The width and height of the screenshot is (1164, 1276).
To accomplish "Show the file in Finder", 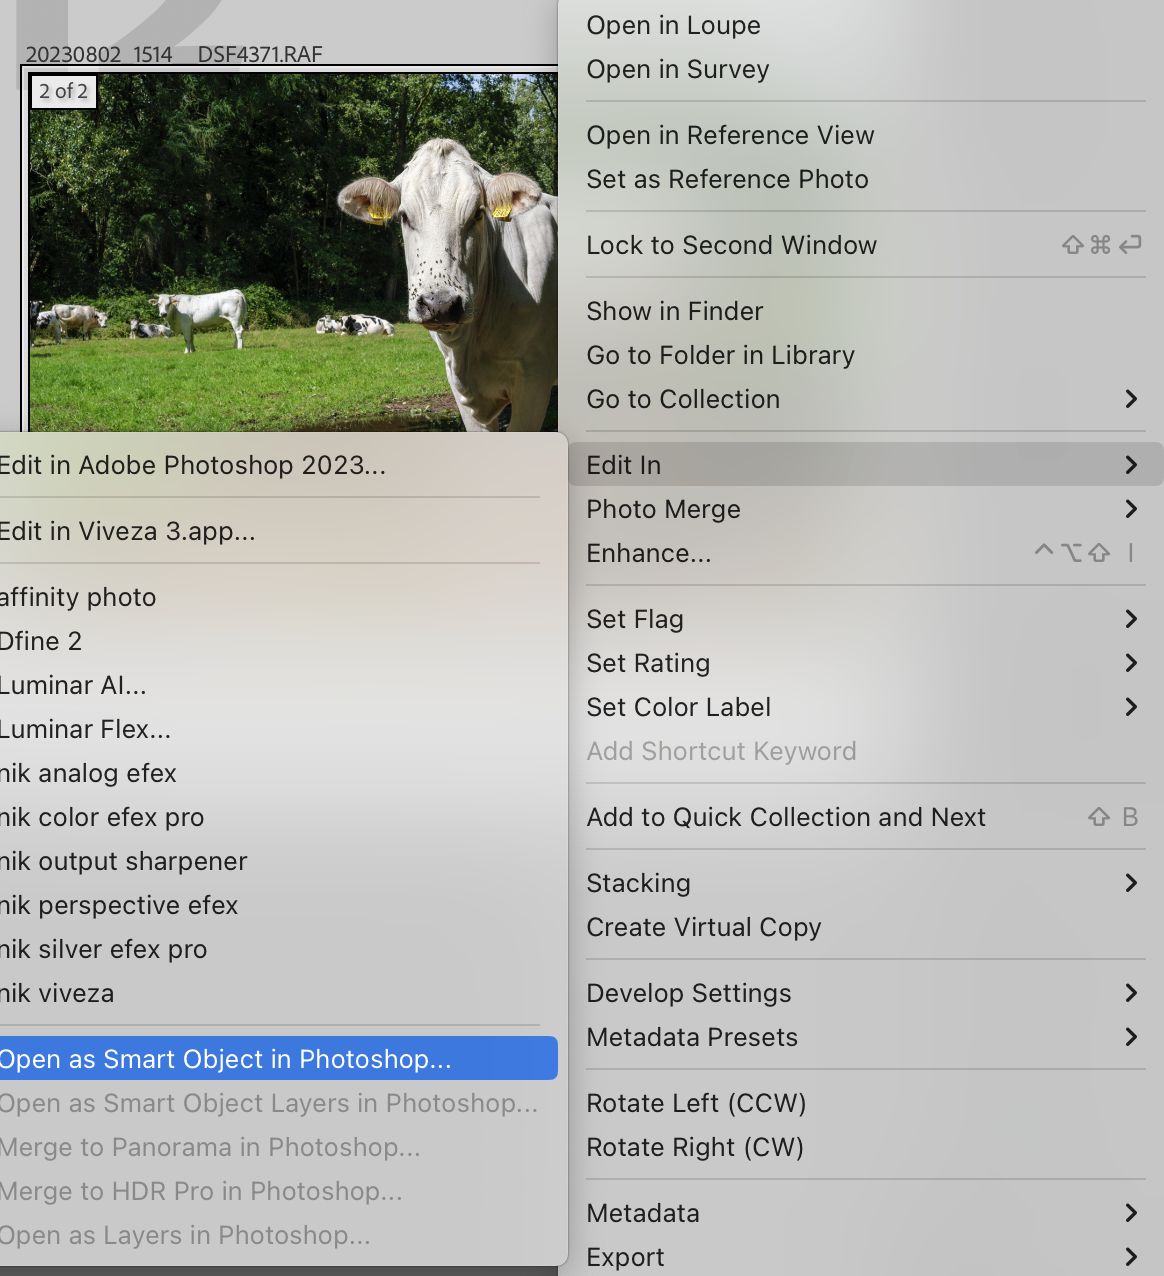I will coord(674,311).
